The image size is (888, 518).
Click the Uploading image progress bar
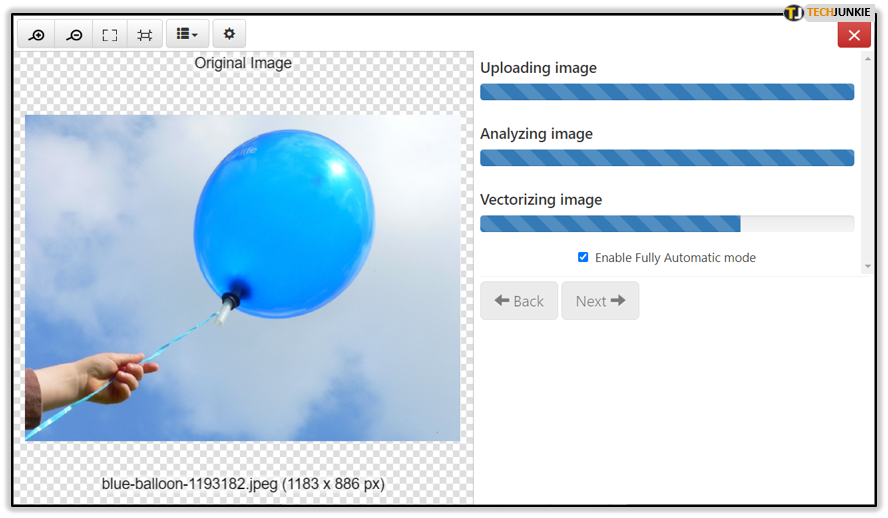(x=667, y=92)
